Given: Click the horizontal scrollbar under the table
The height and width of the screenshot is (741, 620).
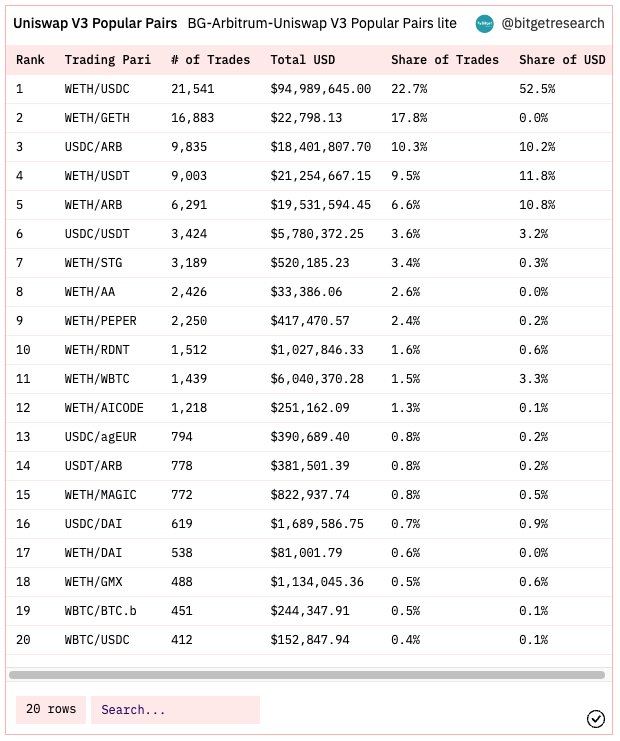Looking at the screenshot, I should 307,675.
